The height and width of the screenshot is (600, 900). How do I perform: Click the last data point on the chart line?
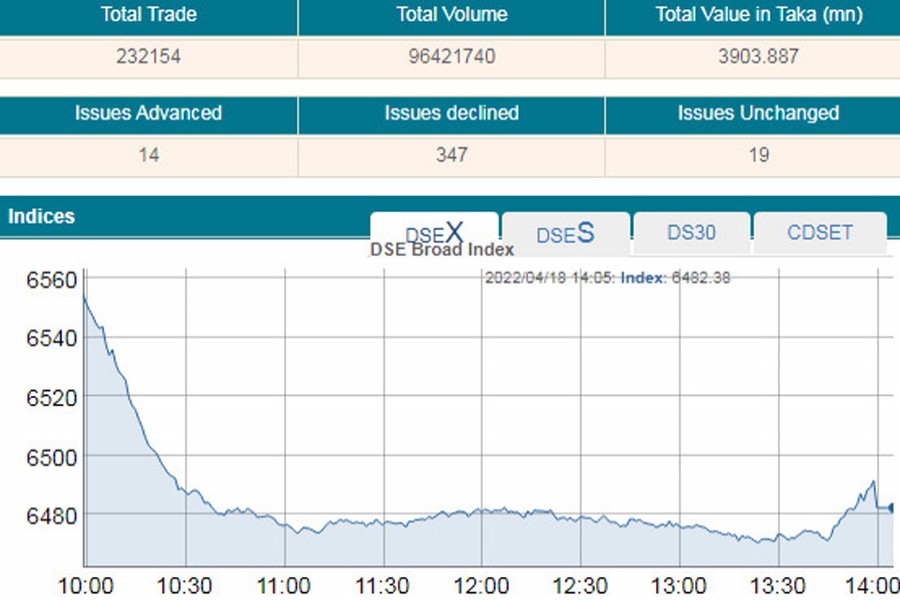pos(891,508)
